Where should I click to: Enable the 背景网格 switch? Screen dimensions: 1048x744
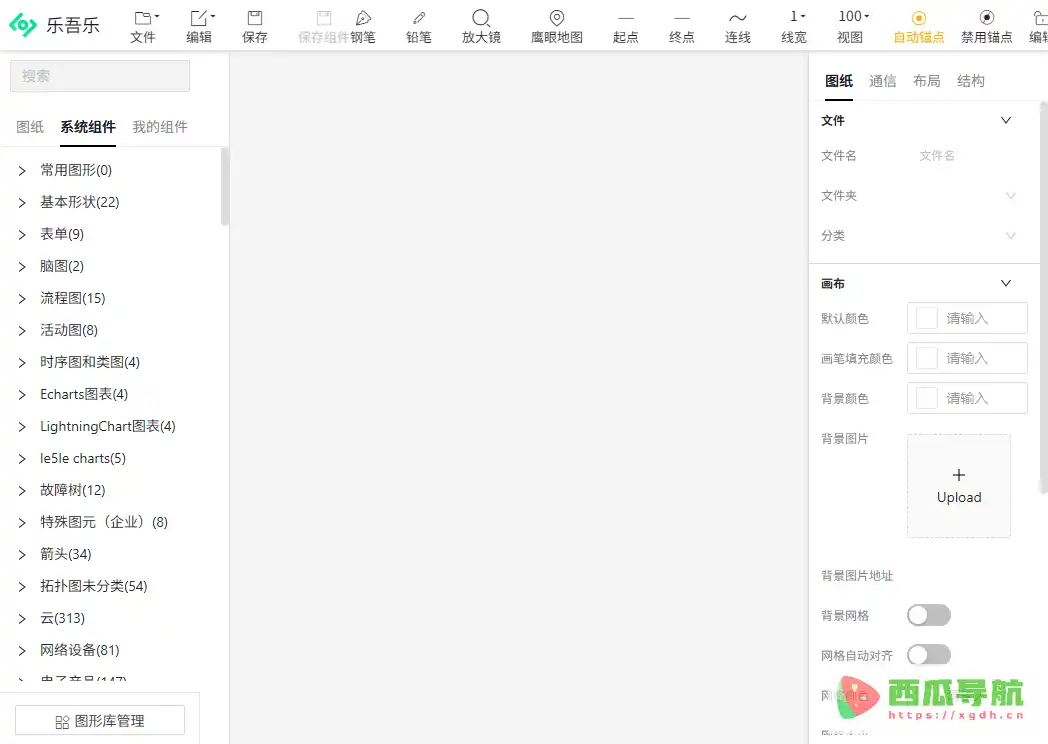point(929,616)
